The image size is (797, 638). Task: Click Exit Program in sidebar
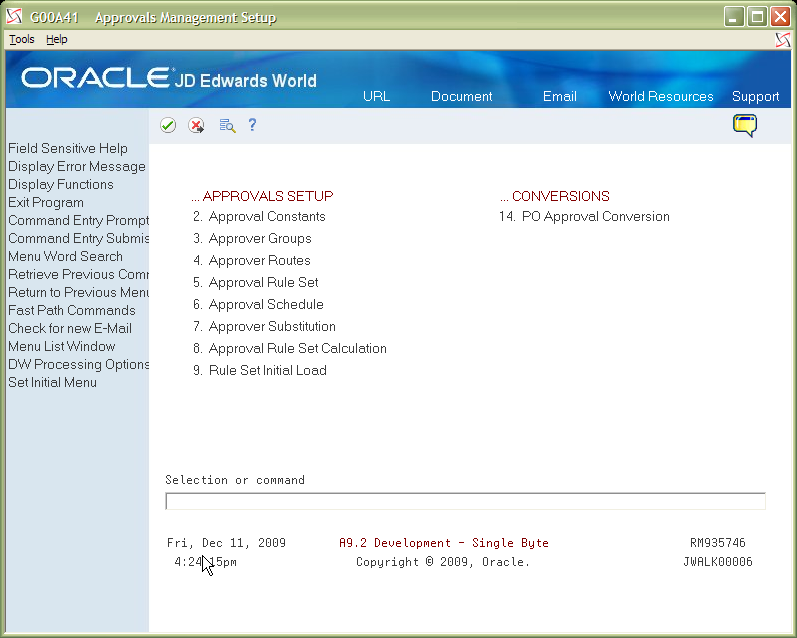point(46,202)
